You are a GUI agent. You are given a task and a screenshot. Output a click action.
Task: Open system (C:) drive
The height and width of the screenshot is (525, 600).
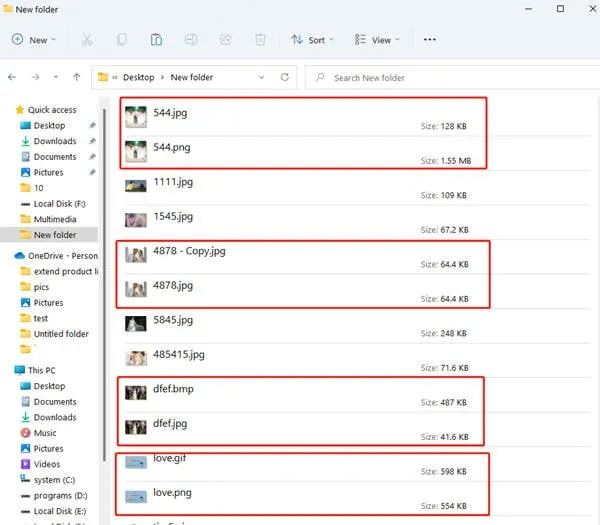[x=54, y=480]
